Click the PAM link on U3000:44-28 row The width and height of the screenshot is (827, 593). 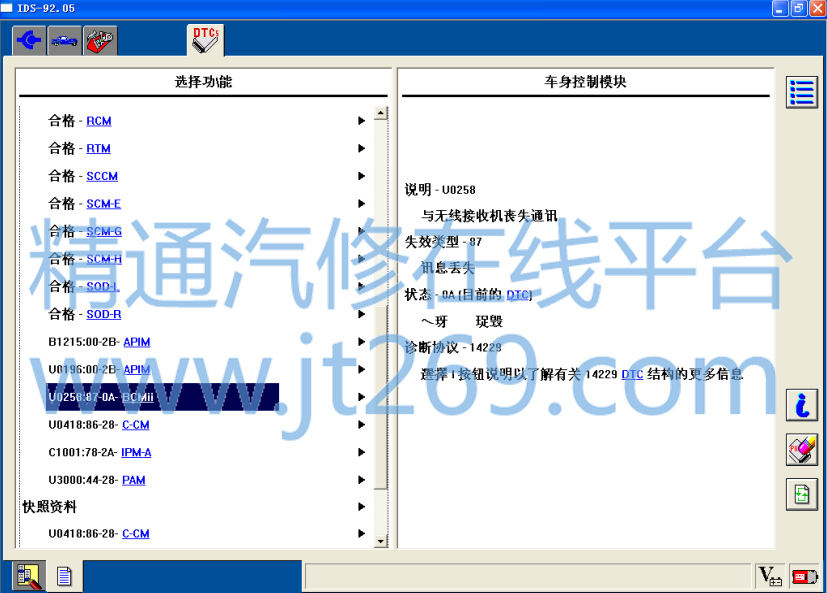coord(133,480)
